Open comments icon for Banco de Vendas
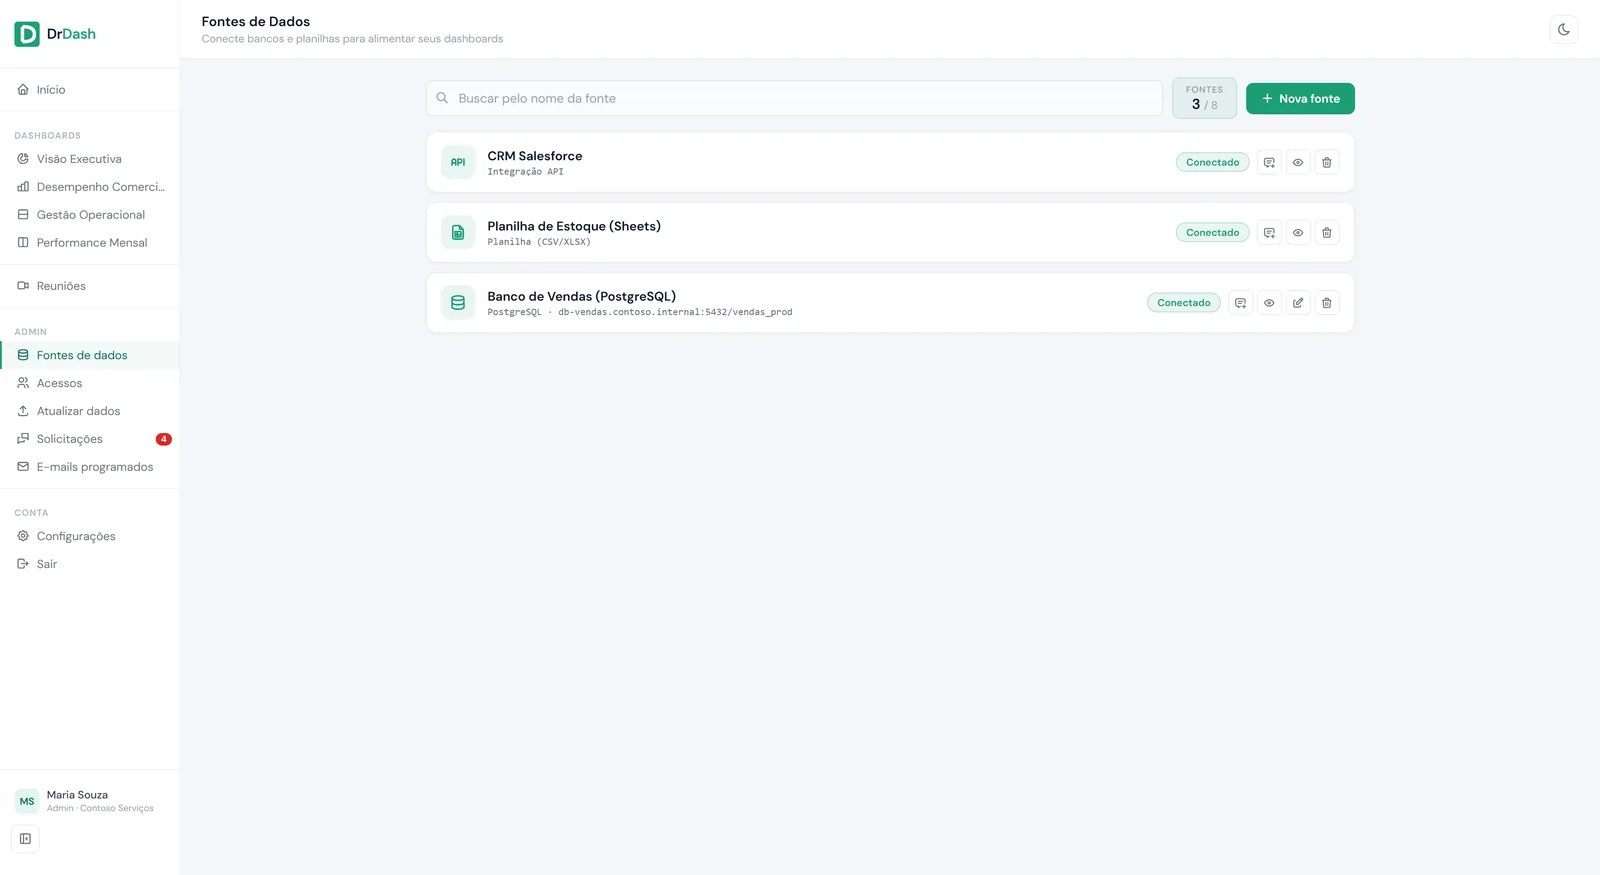The image size is (1600, 875). pos(1240,302)
